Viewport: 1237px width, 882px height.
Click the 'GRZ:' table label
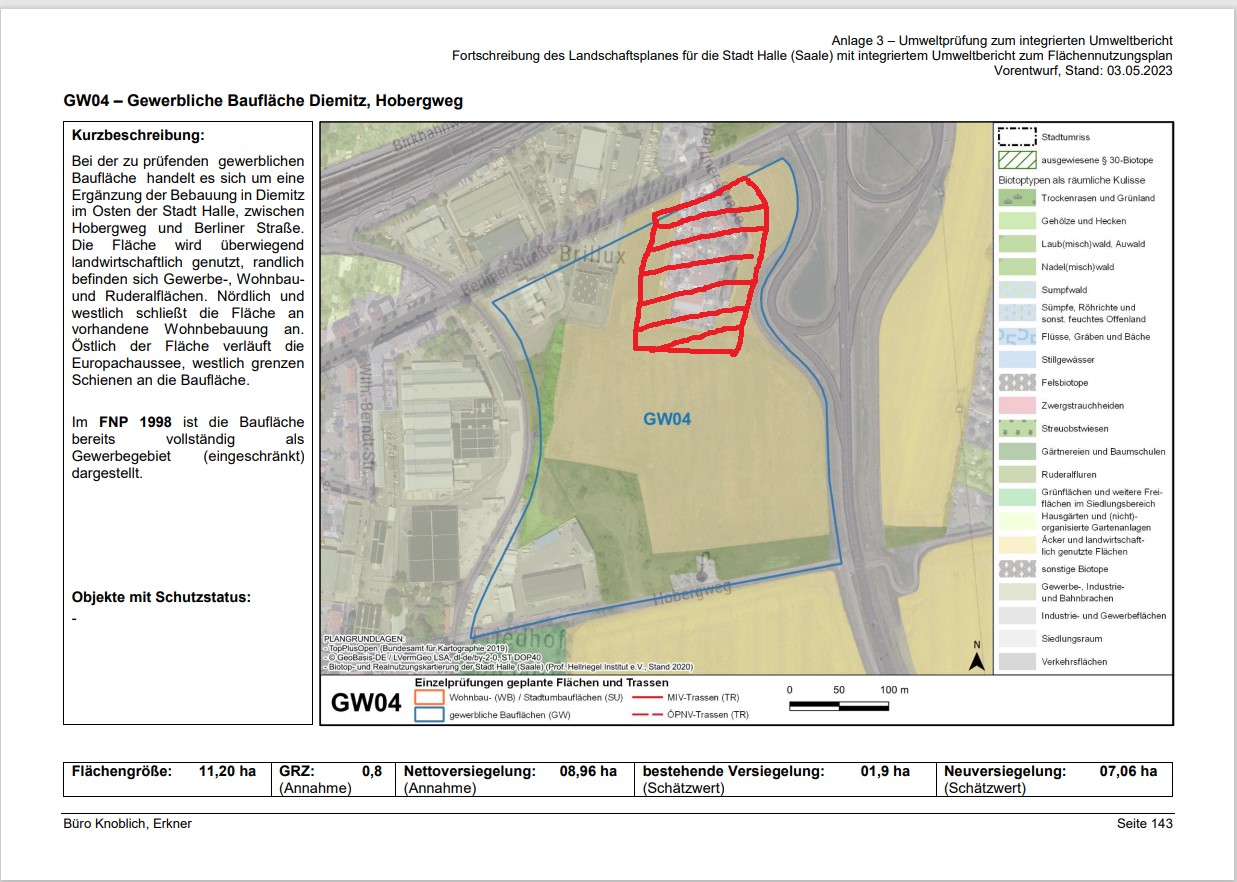pos(297,771)
